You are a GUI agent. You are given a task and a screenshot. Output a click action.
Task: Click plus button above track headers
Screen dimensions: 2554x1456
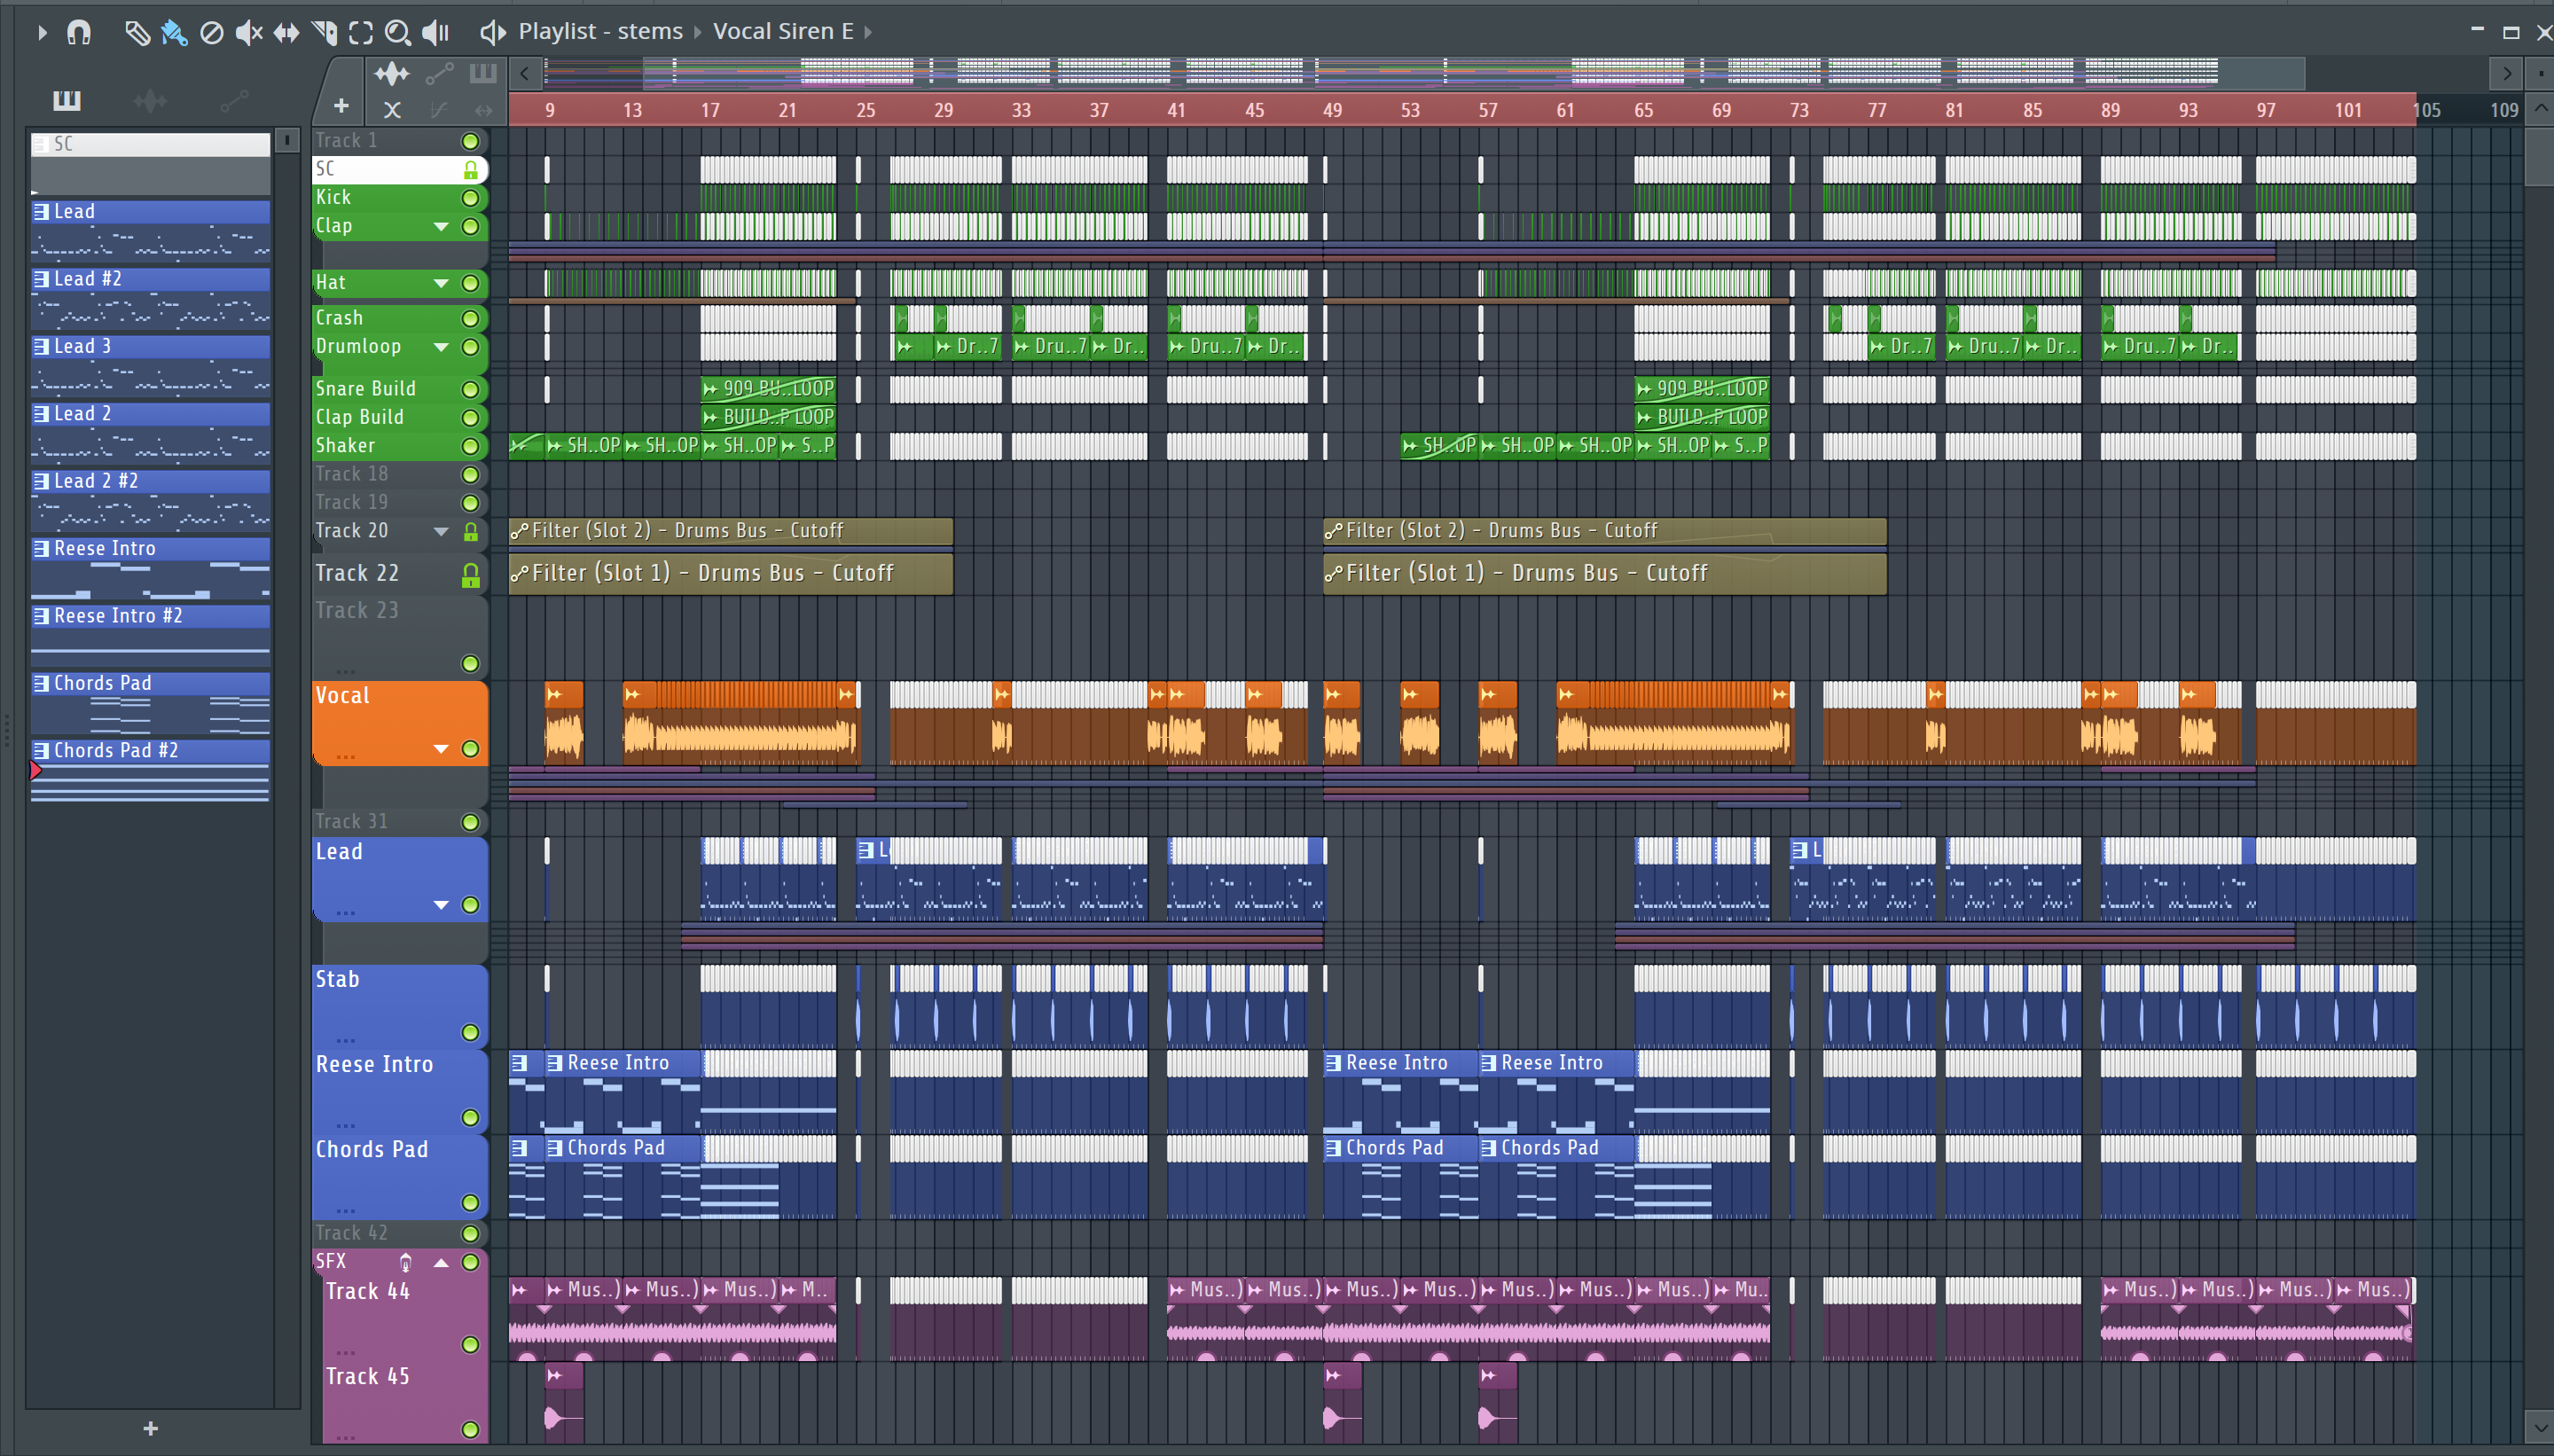(x=341, y=106)
